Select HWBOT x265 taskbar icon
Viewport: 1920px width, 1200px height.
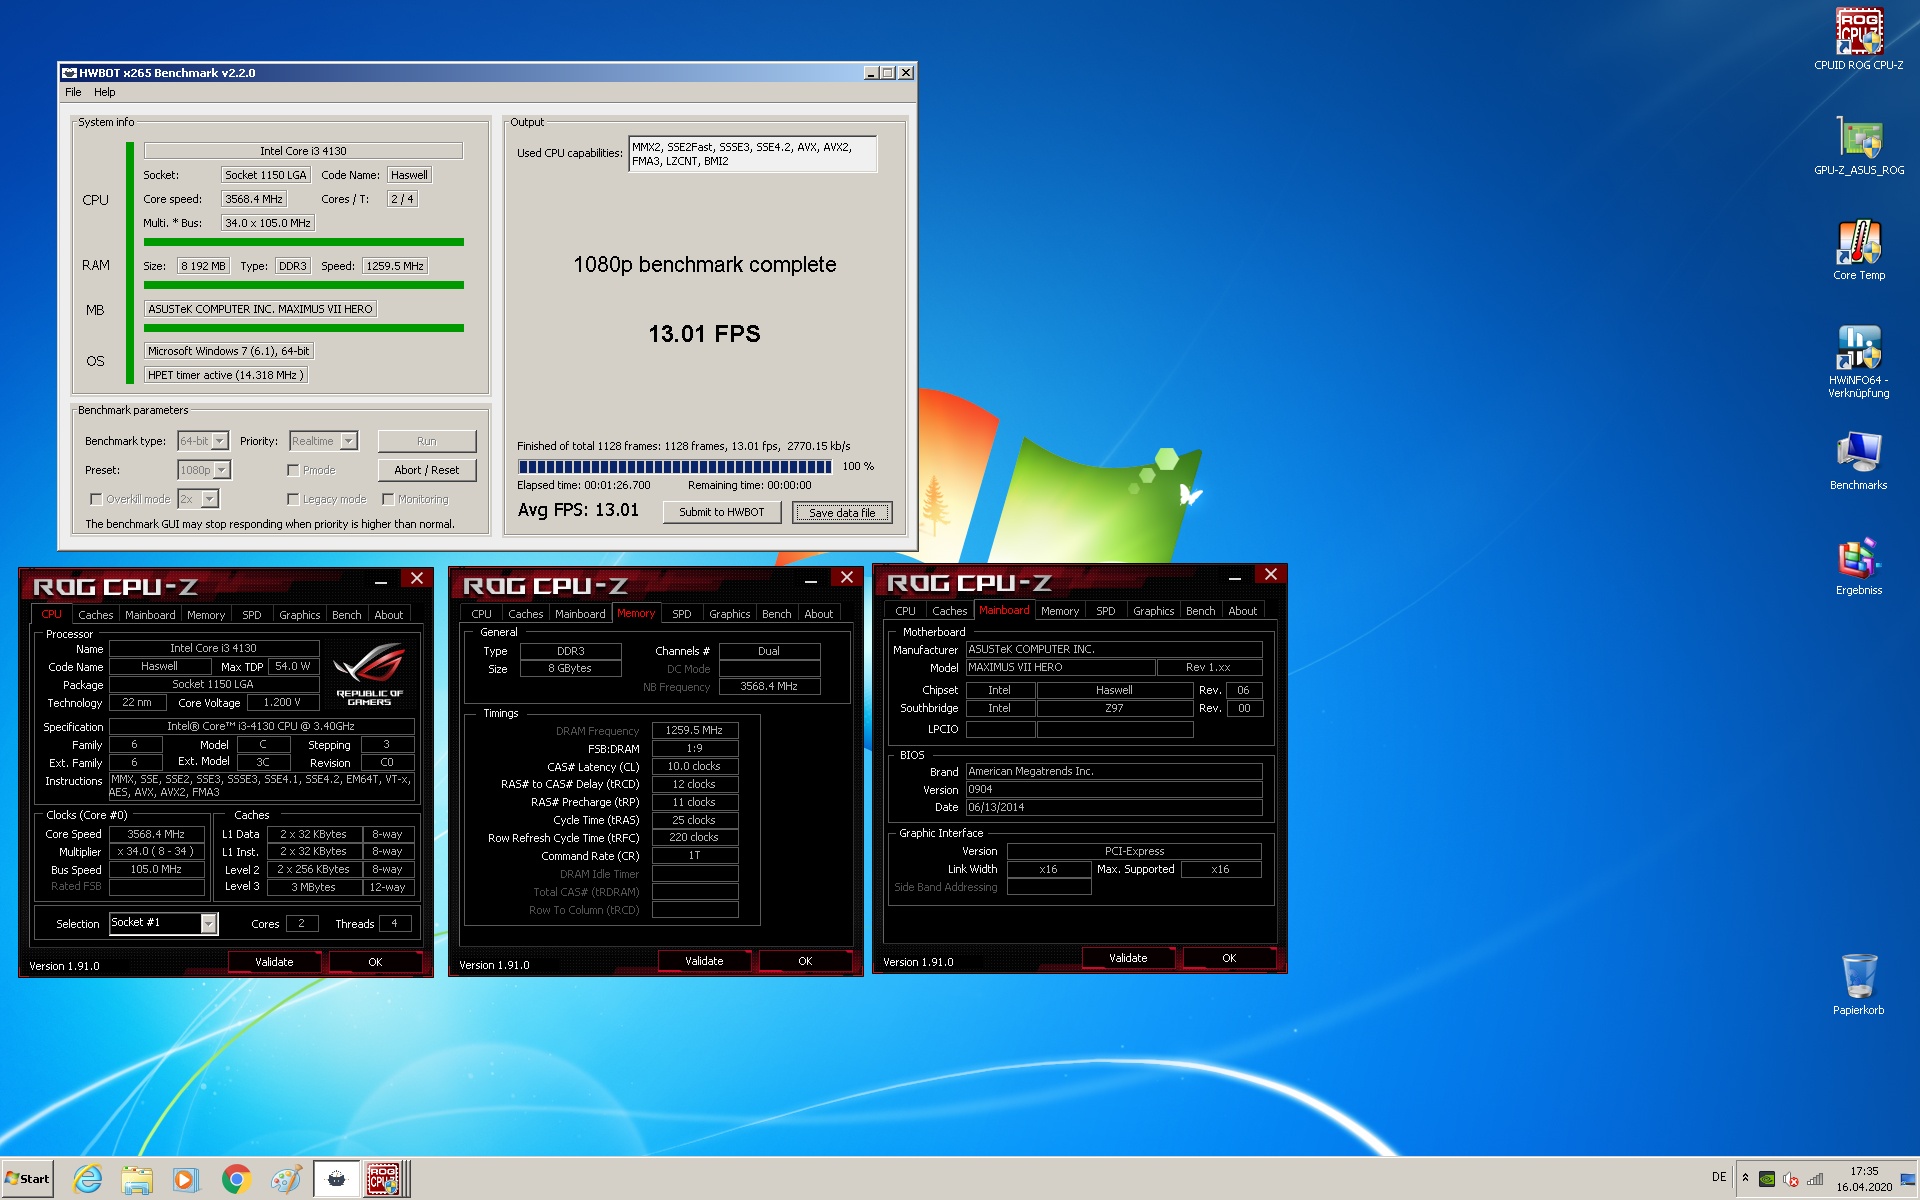(336, 1179)
